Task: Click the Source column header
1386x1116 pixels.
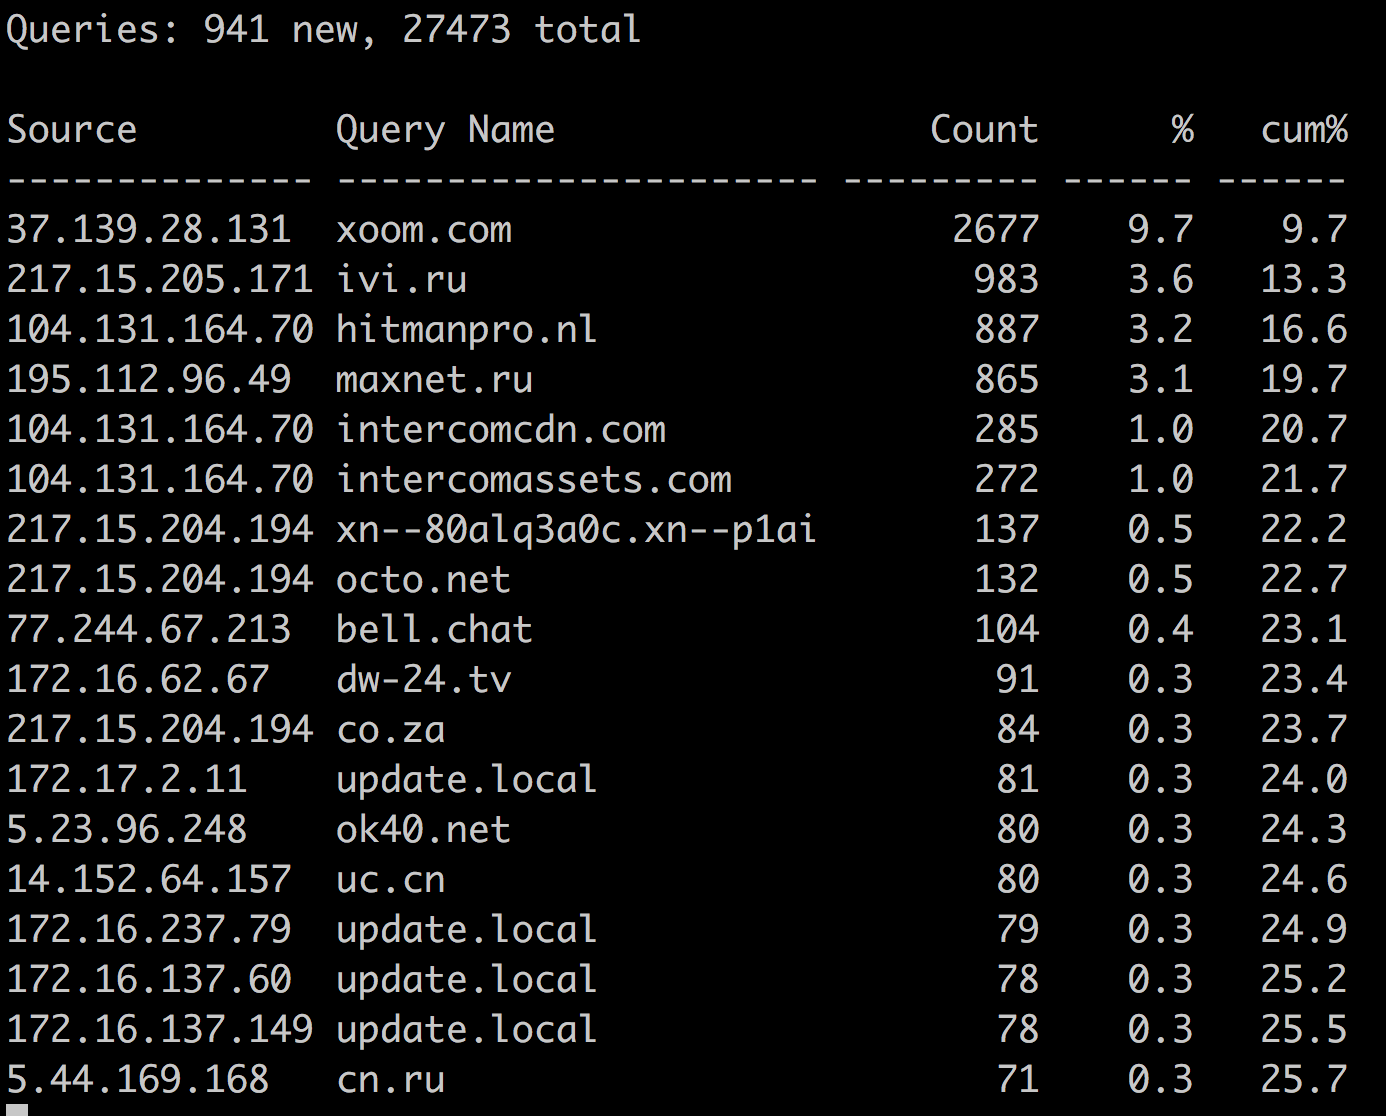Action: 72,130
